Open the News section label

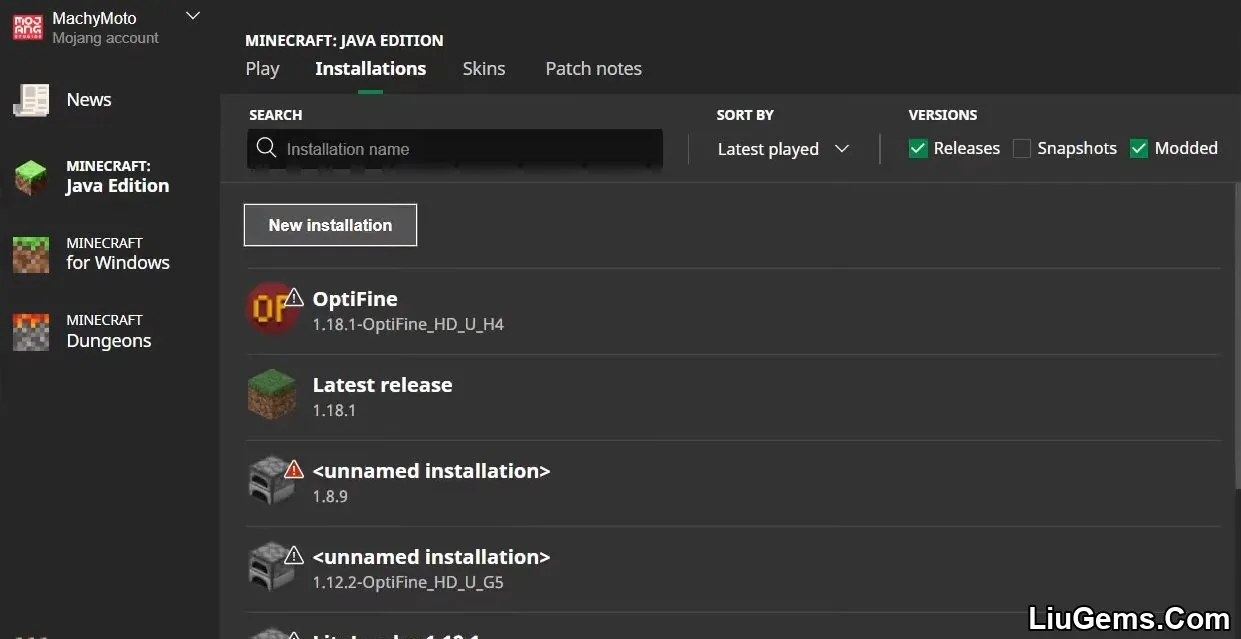coord(89,100)
